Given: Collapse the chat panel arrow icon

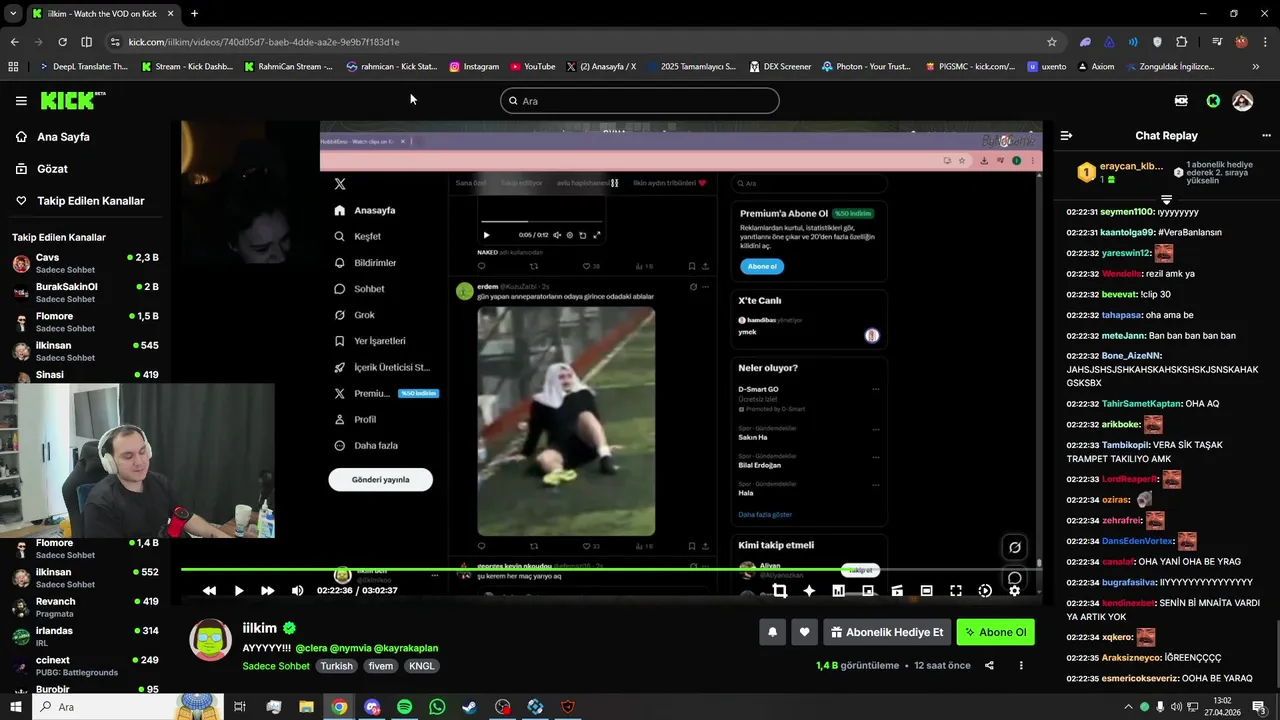Looking at the screenshot, I should [1066, 135].
